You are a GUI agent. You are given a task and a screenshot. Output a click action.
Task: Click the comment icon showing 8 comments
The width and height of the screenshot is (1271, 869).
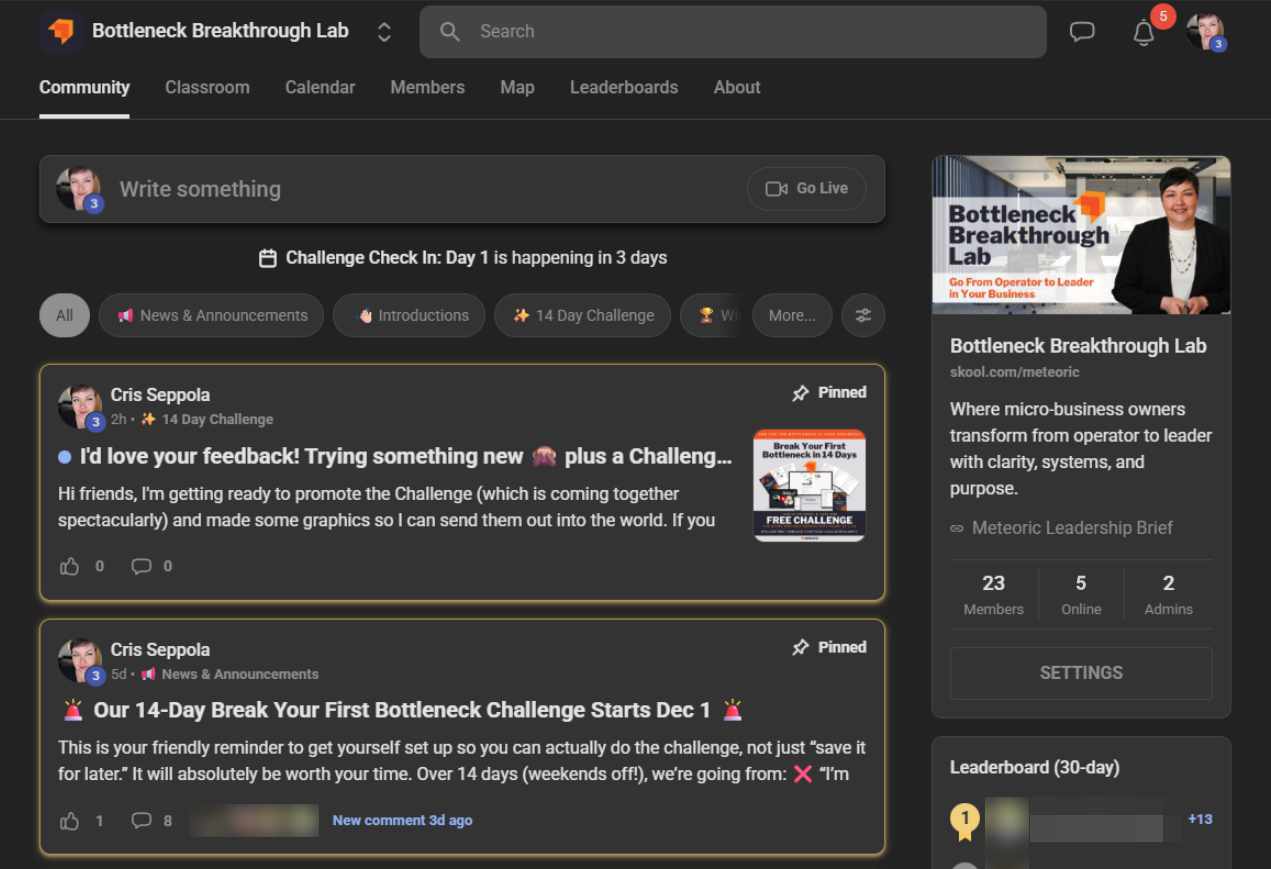(x=142, y=821)
